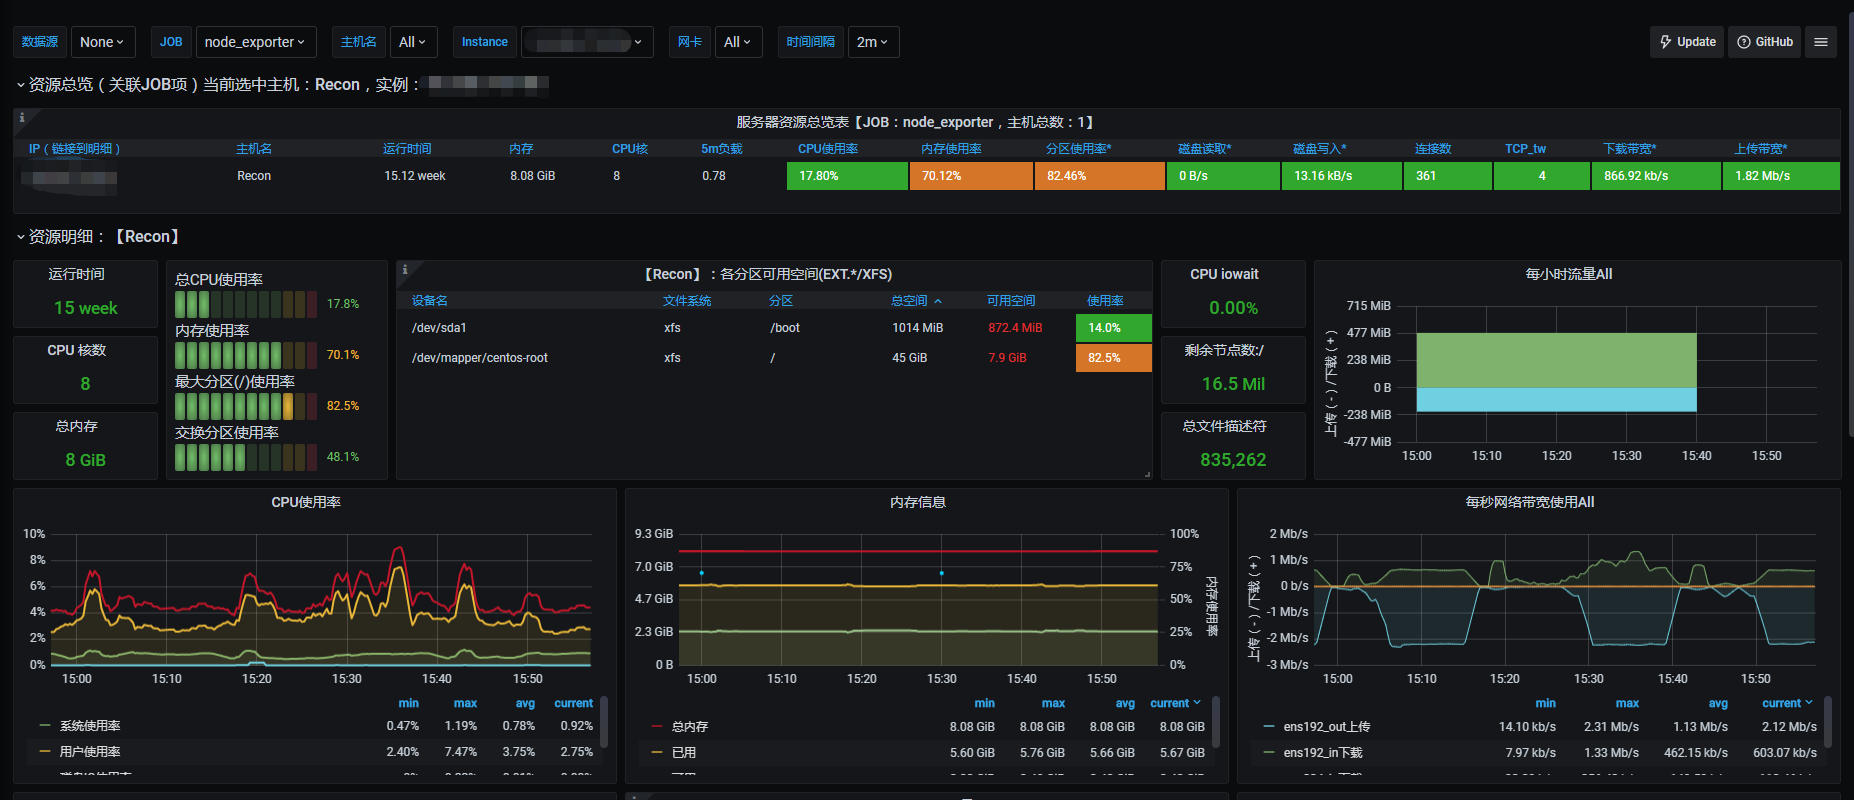The image size is (1854, 800).
Task: Click the 内存使用率 bar gauge
Action: pyautogui.click(x=246, y=355)
